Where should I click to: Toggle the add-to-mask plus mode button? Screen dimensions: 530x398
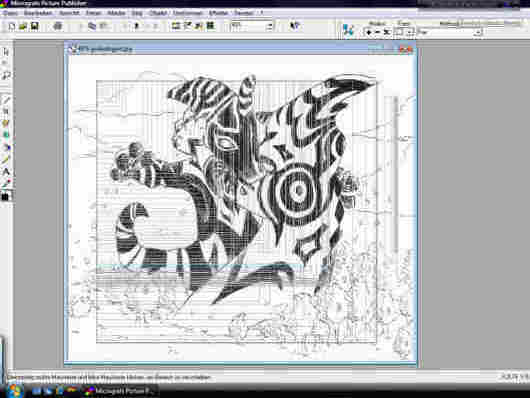point(368,32)
